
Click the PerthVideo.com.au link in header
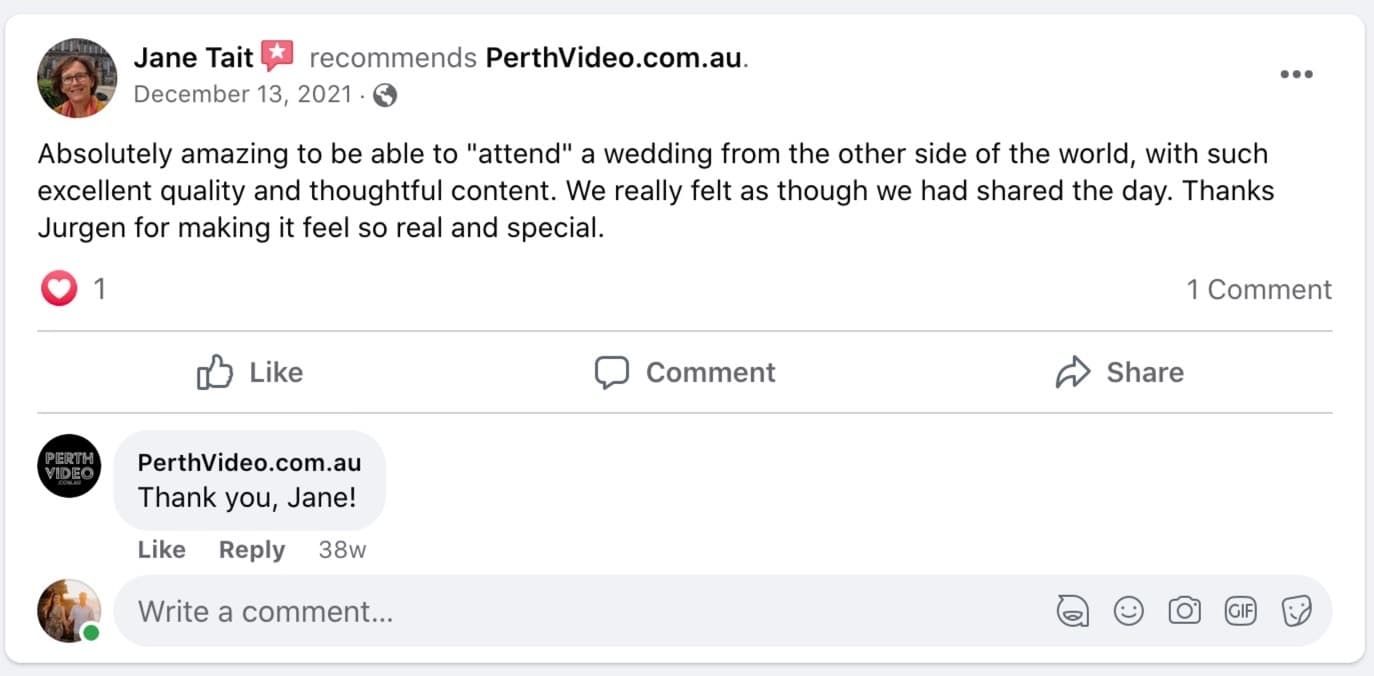(614, 58)
